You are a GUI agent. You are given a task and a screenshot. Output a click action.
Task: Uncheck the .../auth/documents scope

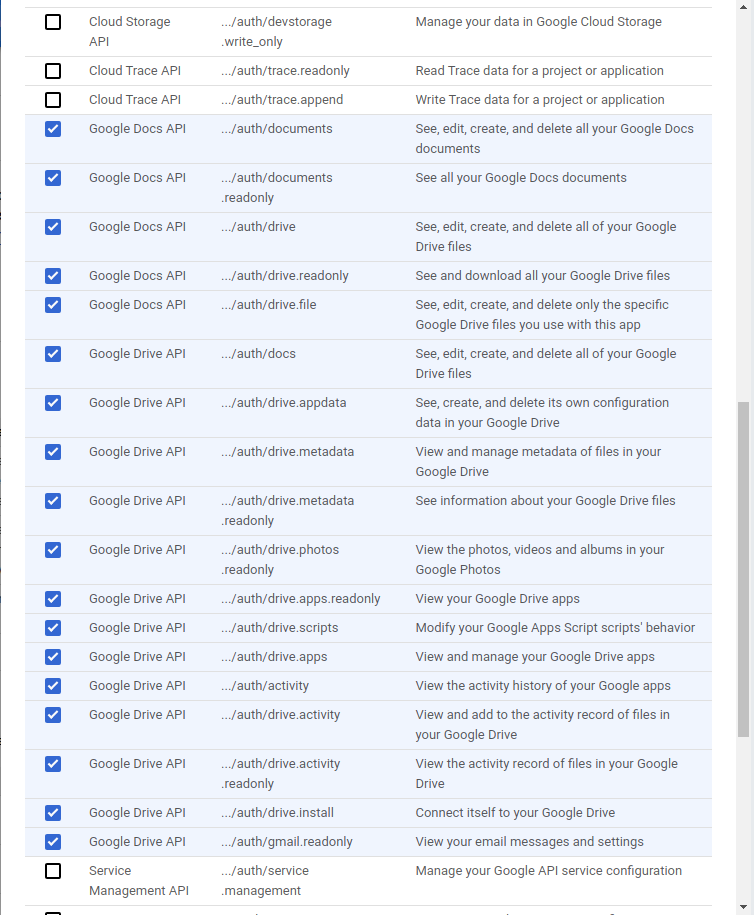53,129
